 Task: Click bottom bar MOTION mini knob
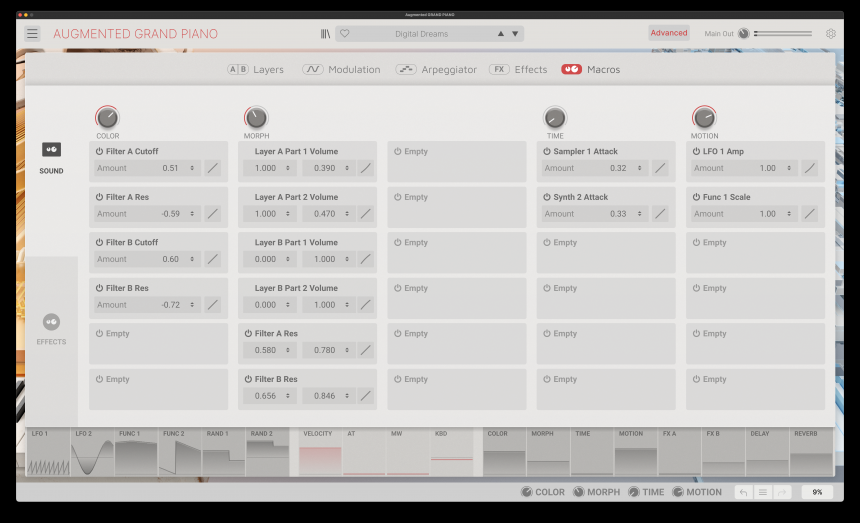tap(678, 492)
